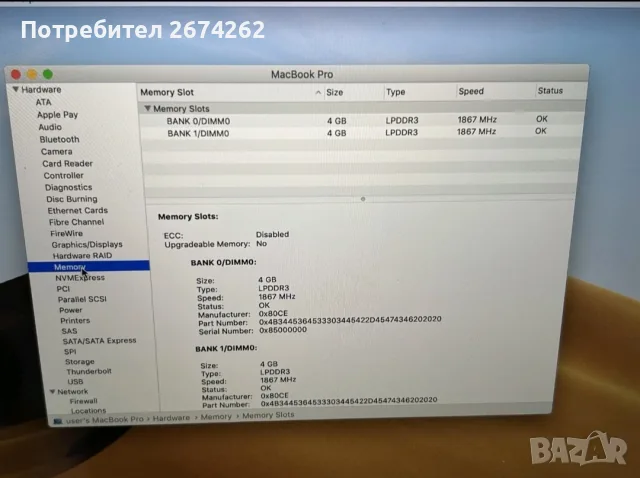Sort by the Speed column header
The image size is (640, 478).
(x=471, y=91)
